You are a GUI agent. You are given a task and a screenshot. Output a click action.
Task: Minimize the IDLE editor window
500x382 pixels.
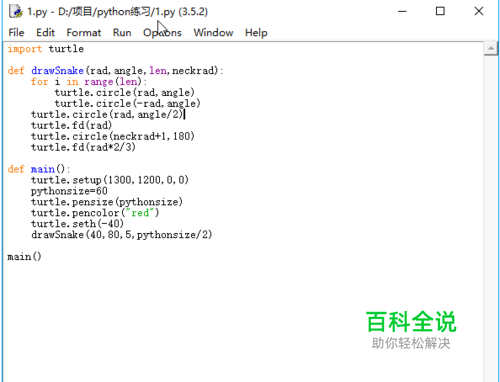(402, 11)
